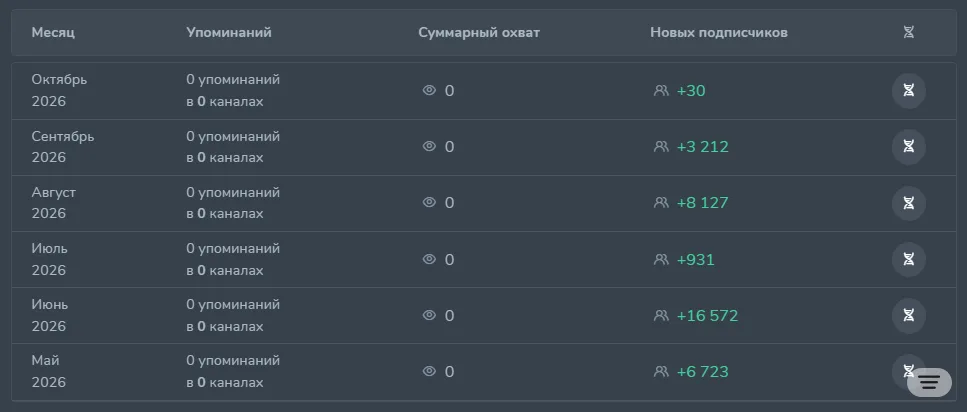Image resolution: width=967 pixels, height=412 pixels.
Task: Click the +8 127 new subscribers value
Action: (x=703, y=203)
